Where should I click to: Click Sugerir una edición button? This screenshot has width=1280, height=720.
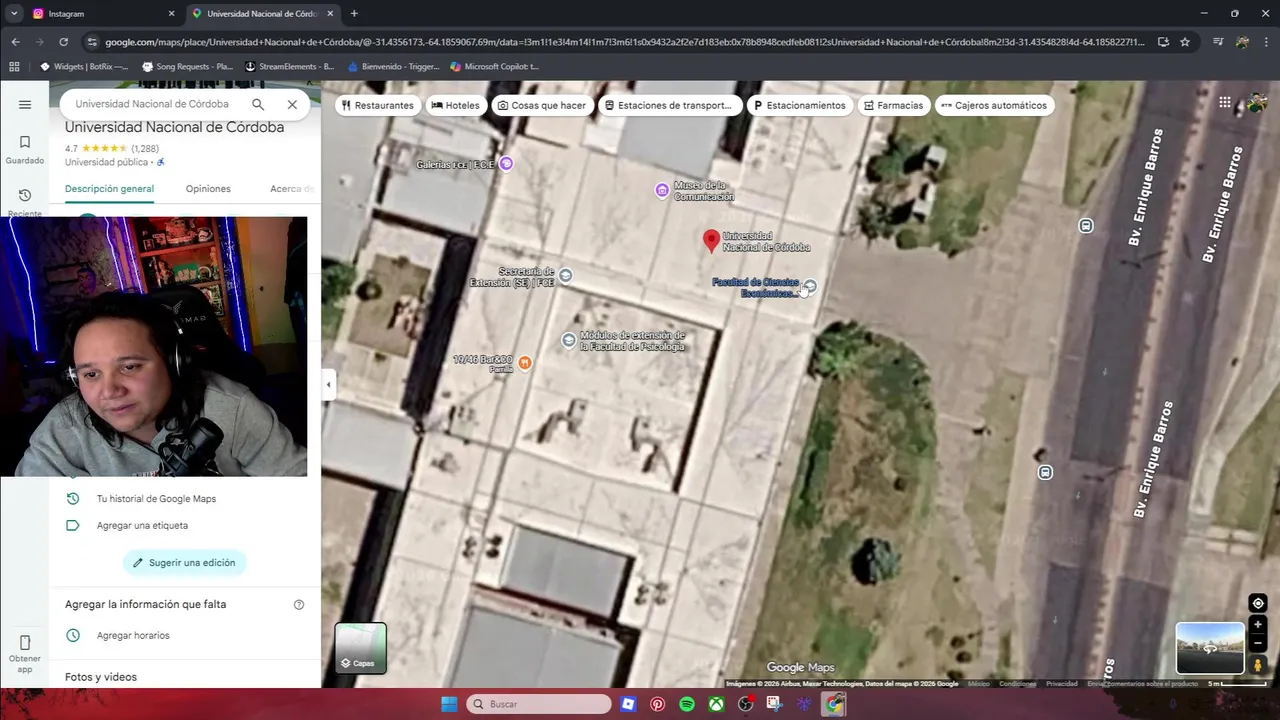(184, 563)
